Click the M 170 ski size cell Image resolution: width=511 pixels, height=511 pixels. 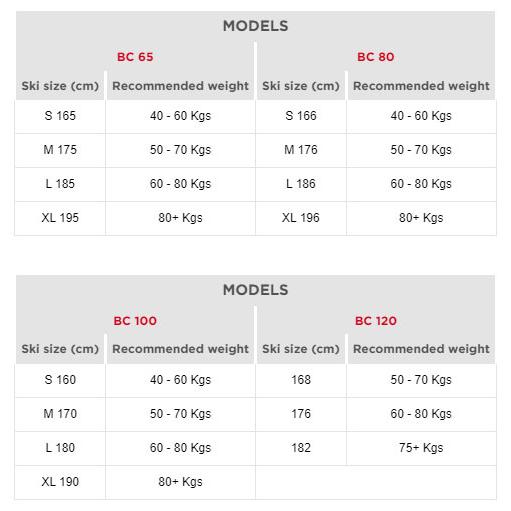pyautogui.click(x=60, y=414)
